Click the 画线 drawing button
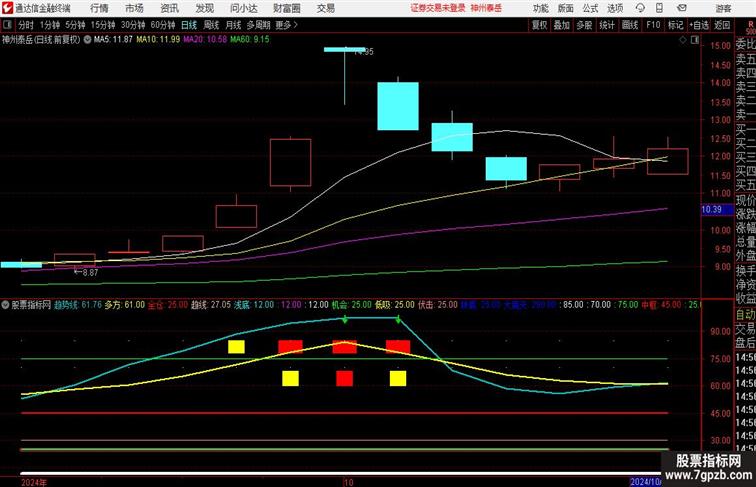 point(630,25)
